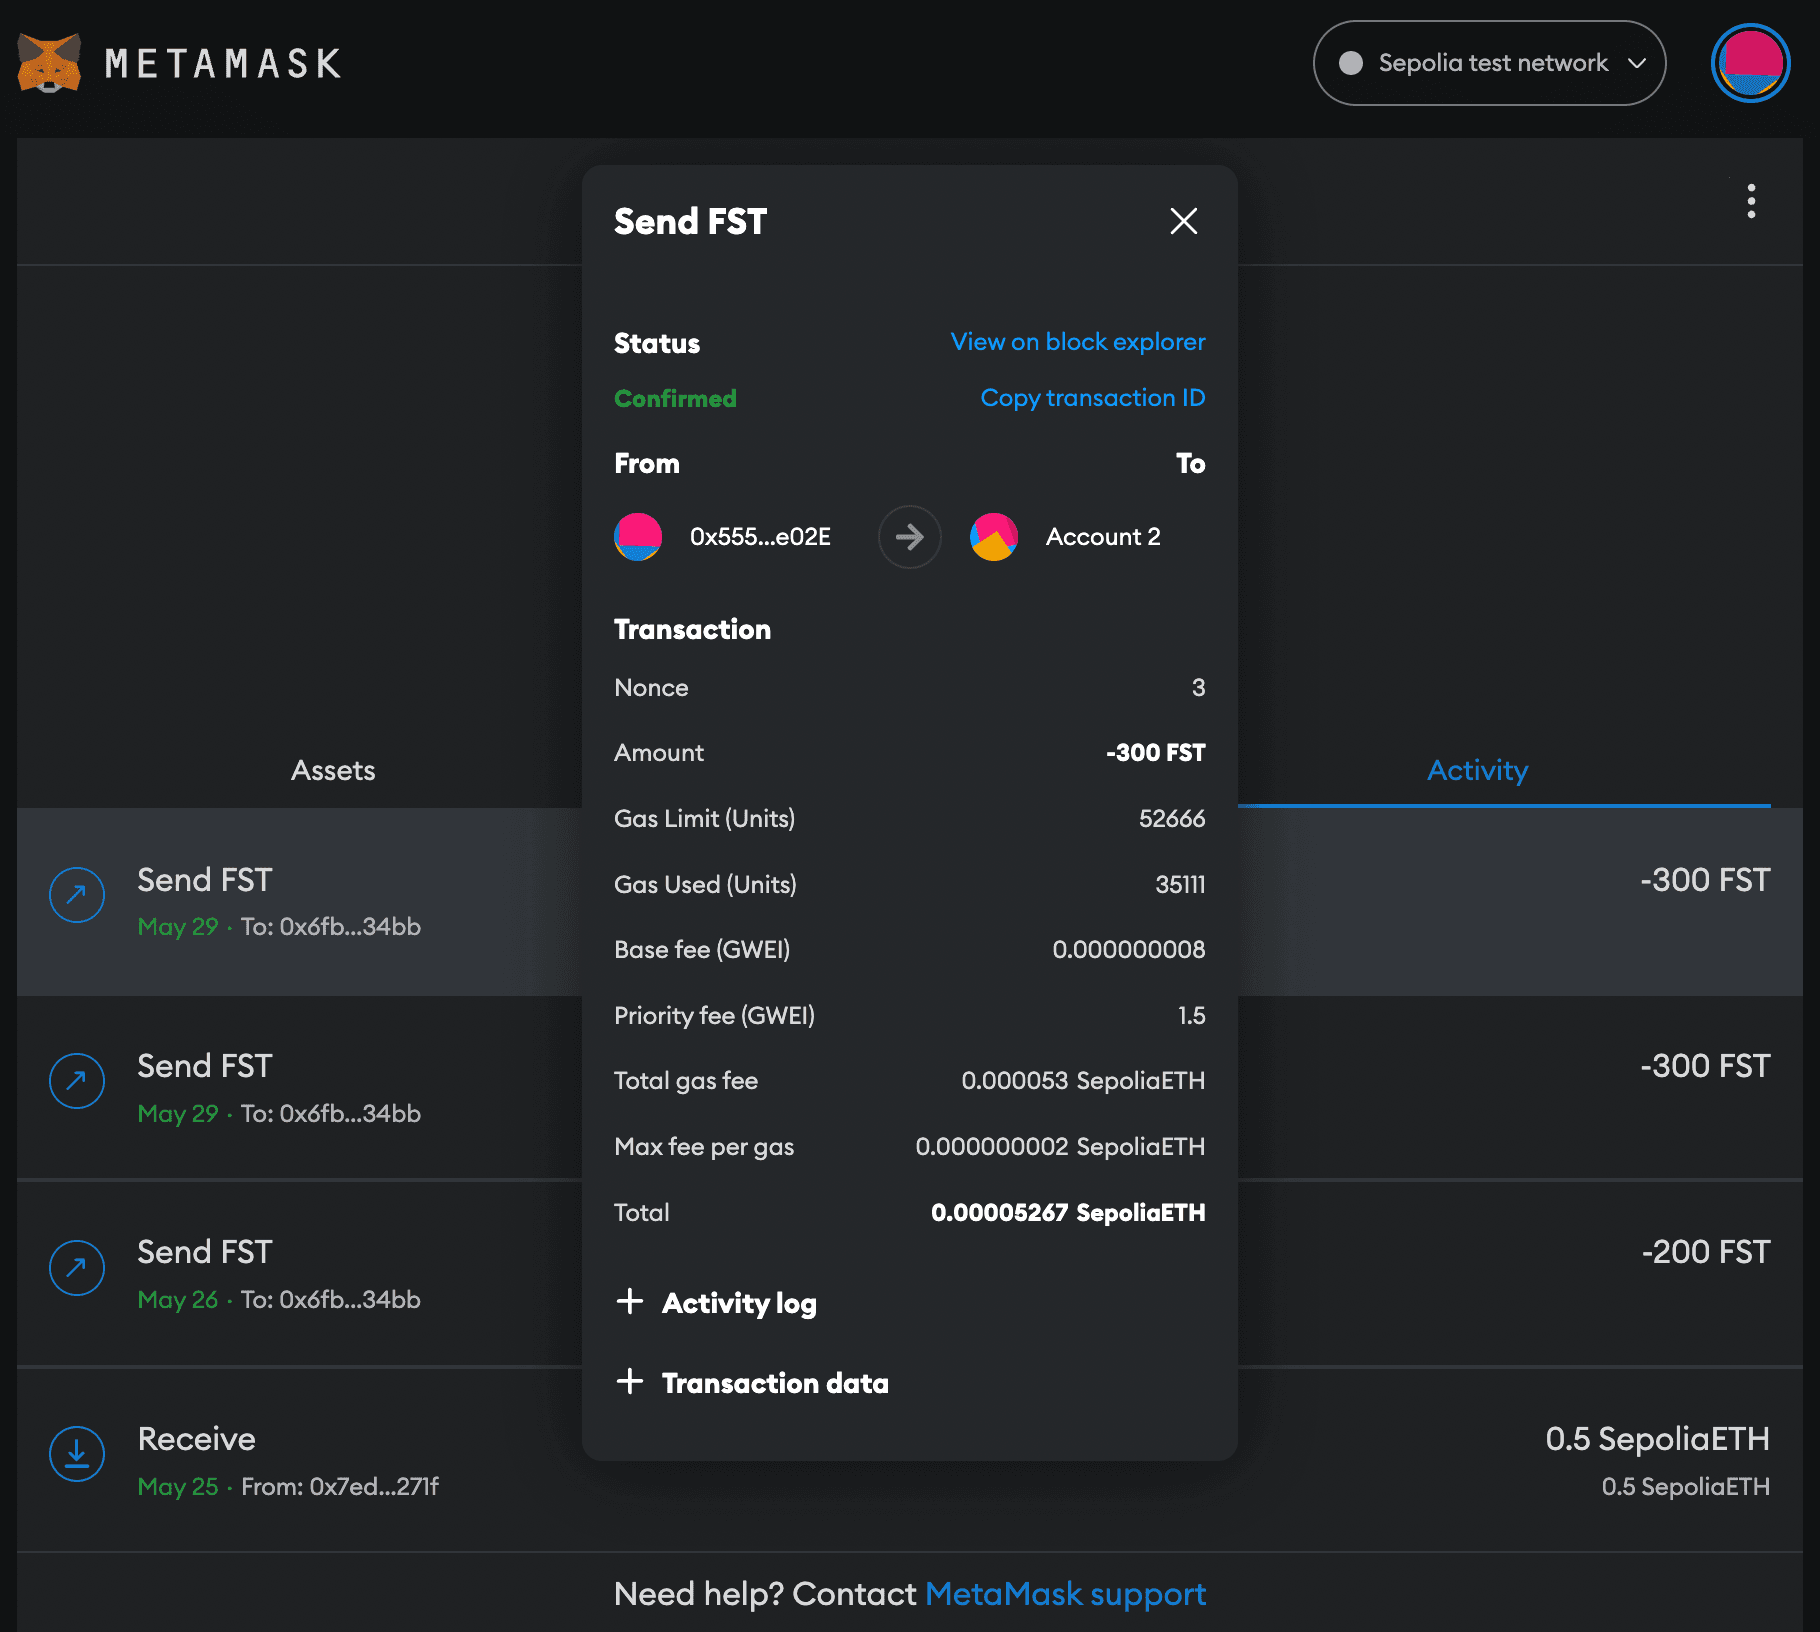Viewport: 1820px width, 1632px height.
Task: Click the Total 0.00005267 SepoliaETH value
Action: click(1068, 1213)
